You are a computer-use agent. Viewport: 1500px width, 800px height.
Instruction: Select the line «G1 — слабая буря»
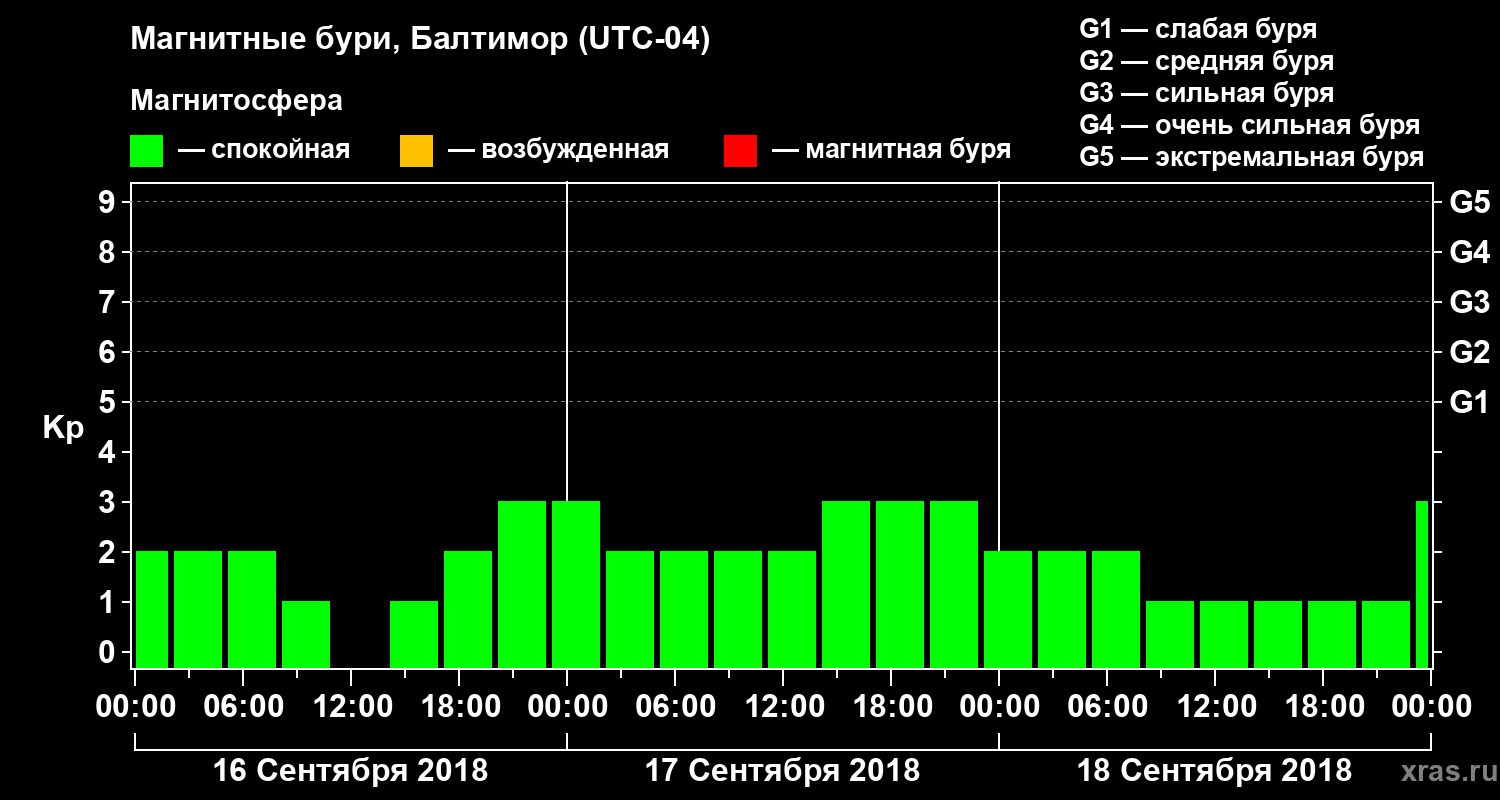(1198, 29)
